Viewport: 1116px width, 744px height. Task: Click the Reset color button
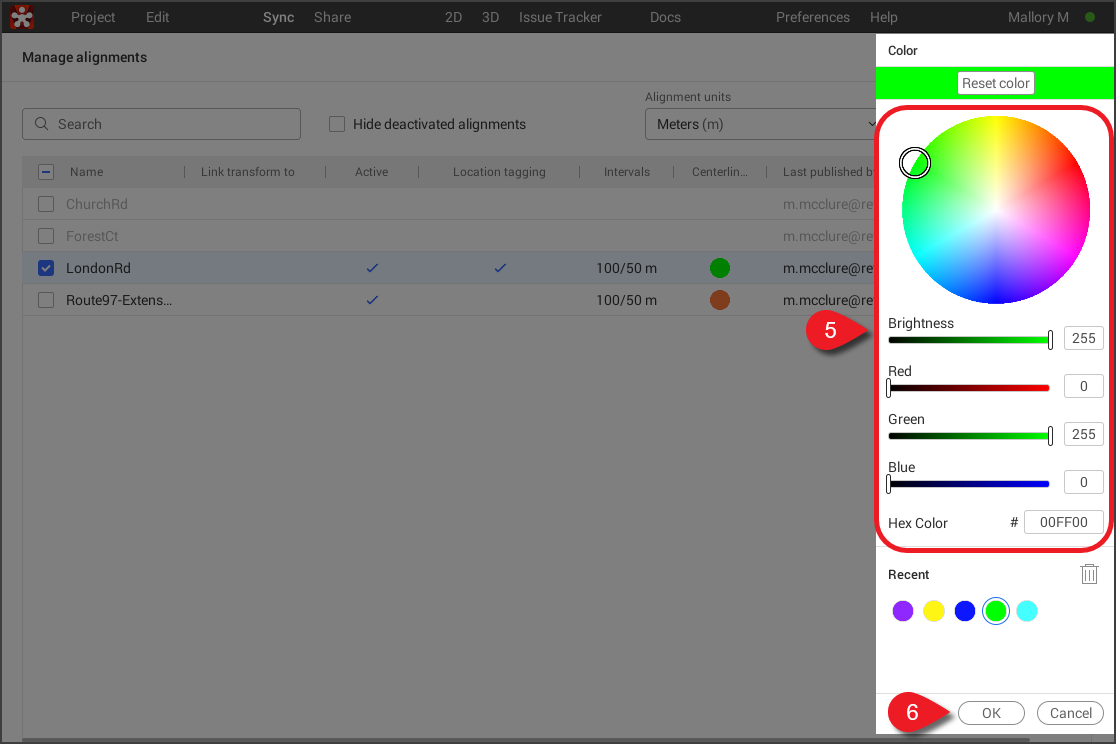pyautogui.click(x=995, y=83)
